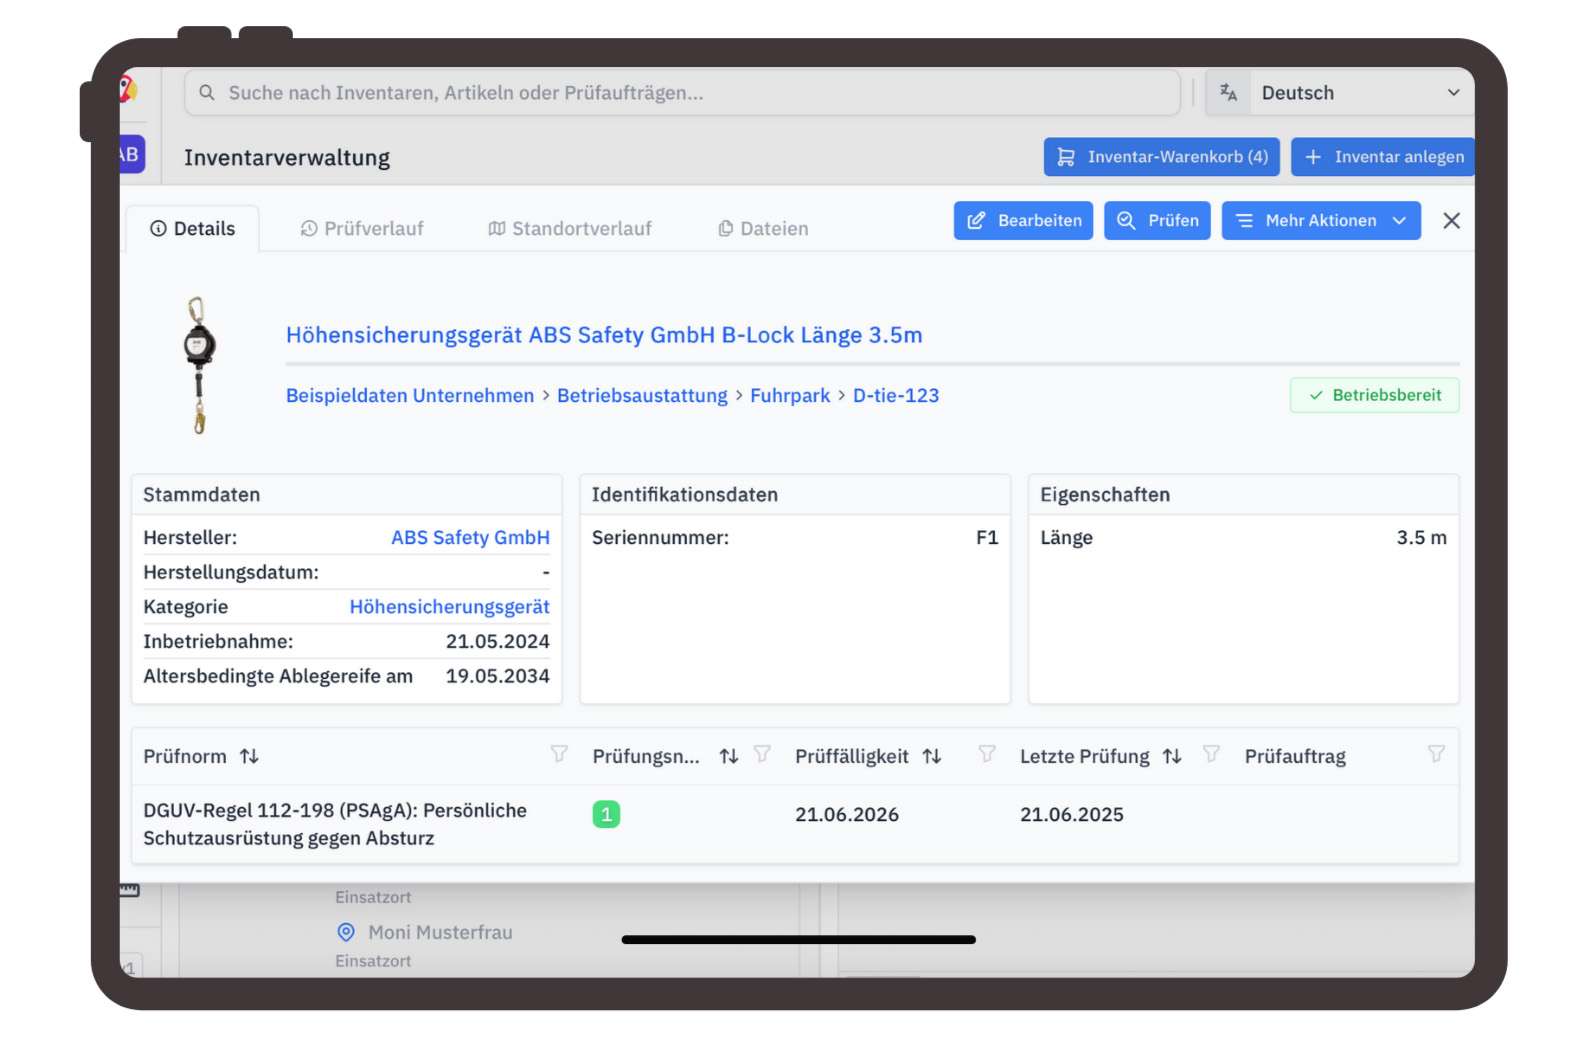
Task: Switch to the Prüfverlauf tab
Action: tap(362, 229)
